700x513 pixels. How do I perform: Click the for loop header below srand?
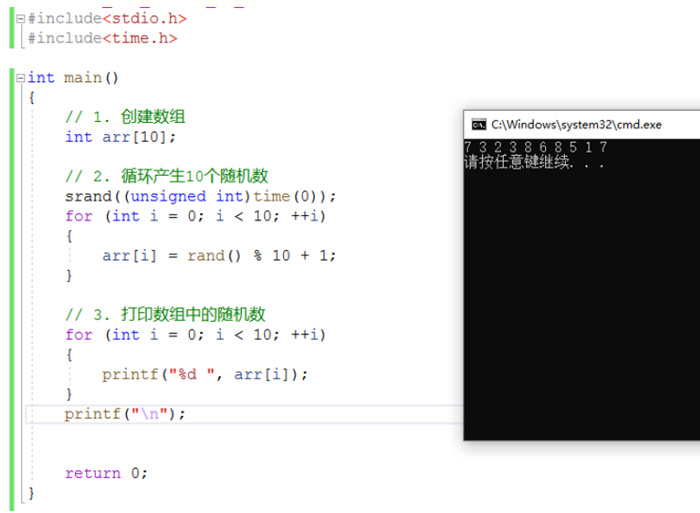click(x=195, y=216)
